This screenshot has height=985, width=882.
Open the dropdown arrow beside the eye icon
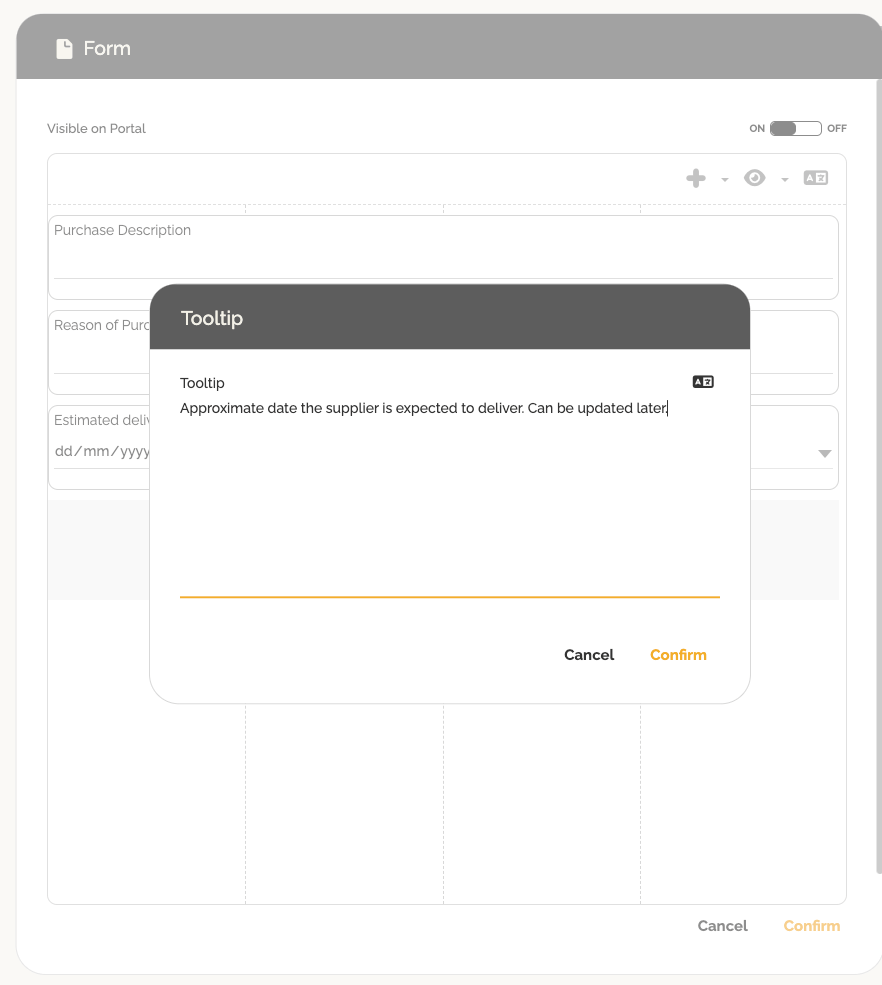(x=785, y=180)
